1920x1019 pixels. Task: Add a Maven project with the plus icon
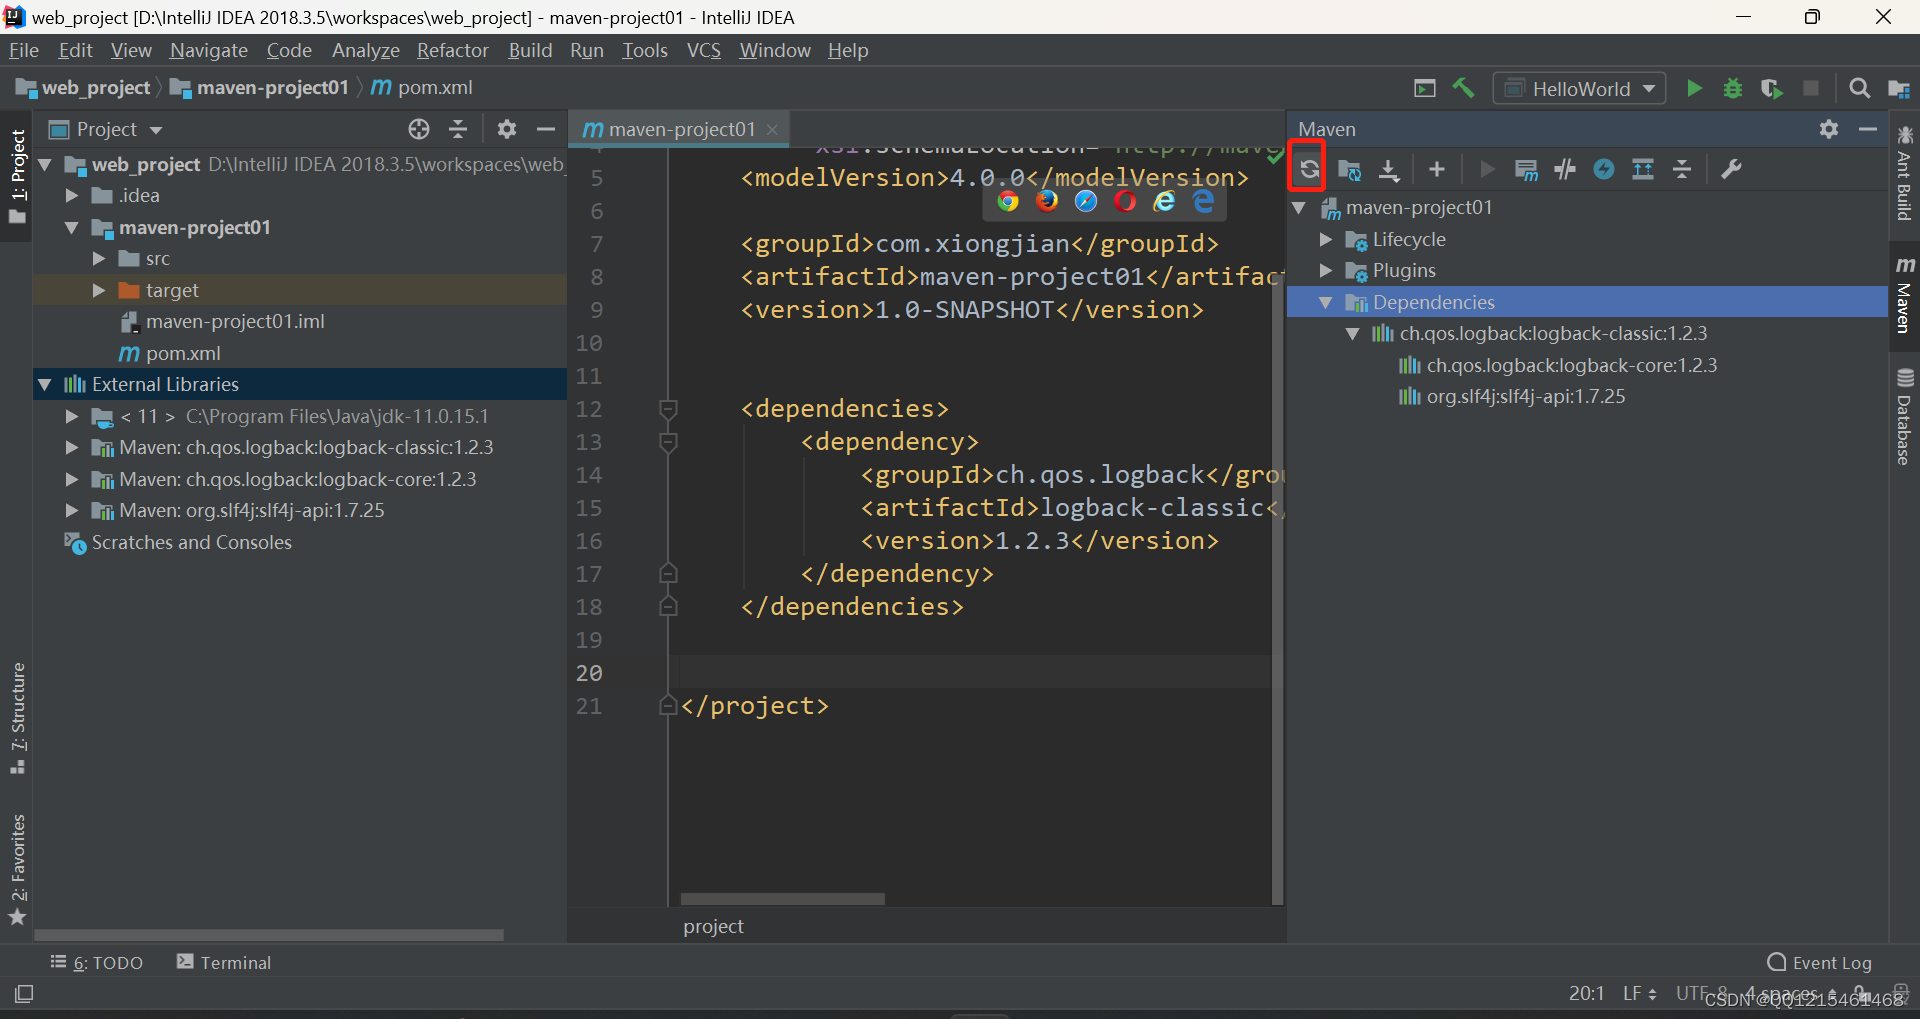pyautogui.click(x=1437, y=170)
